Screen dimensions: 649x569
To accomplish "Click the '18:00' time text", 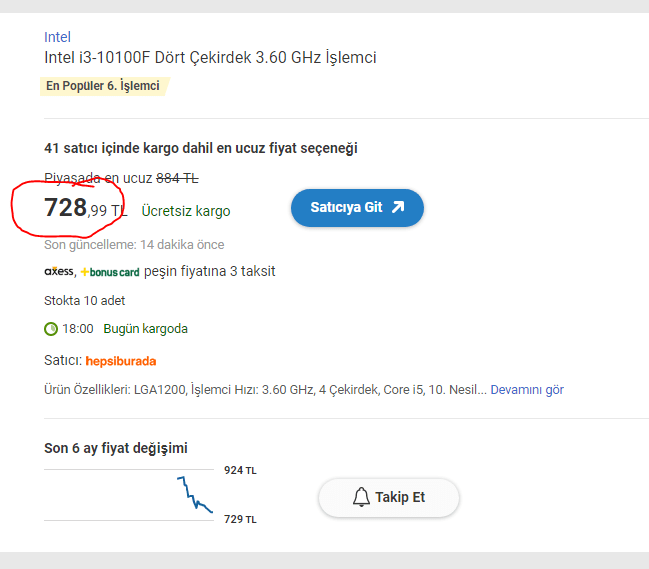I will point(78,329).
